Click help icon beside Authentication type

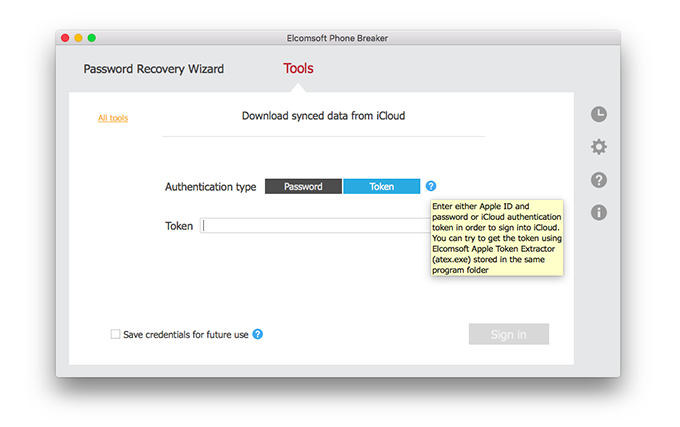click(x=431, y=186)
